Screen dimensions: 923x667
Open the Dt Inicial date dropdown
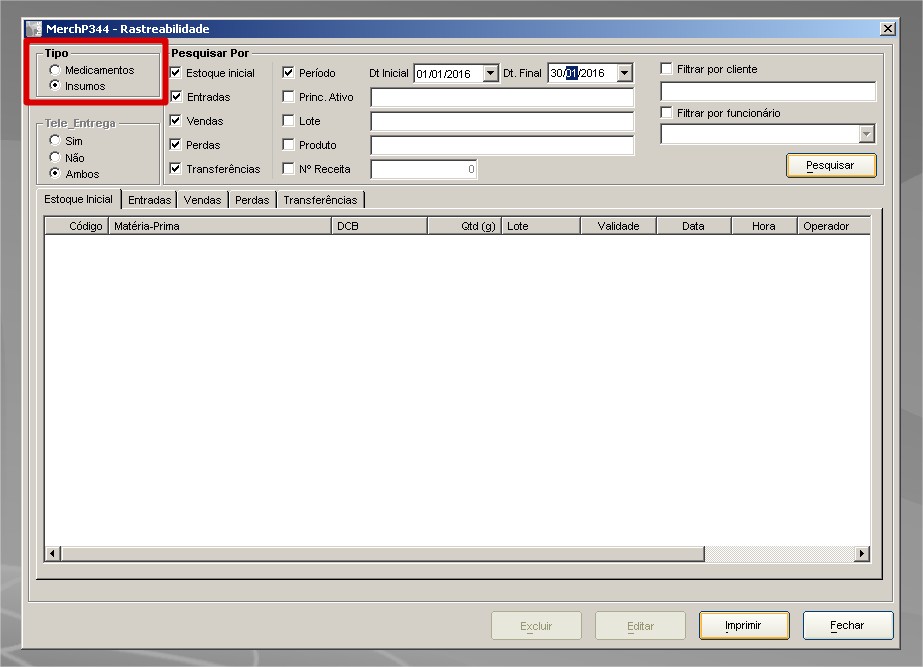[x=490, y=73]
